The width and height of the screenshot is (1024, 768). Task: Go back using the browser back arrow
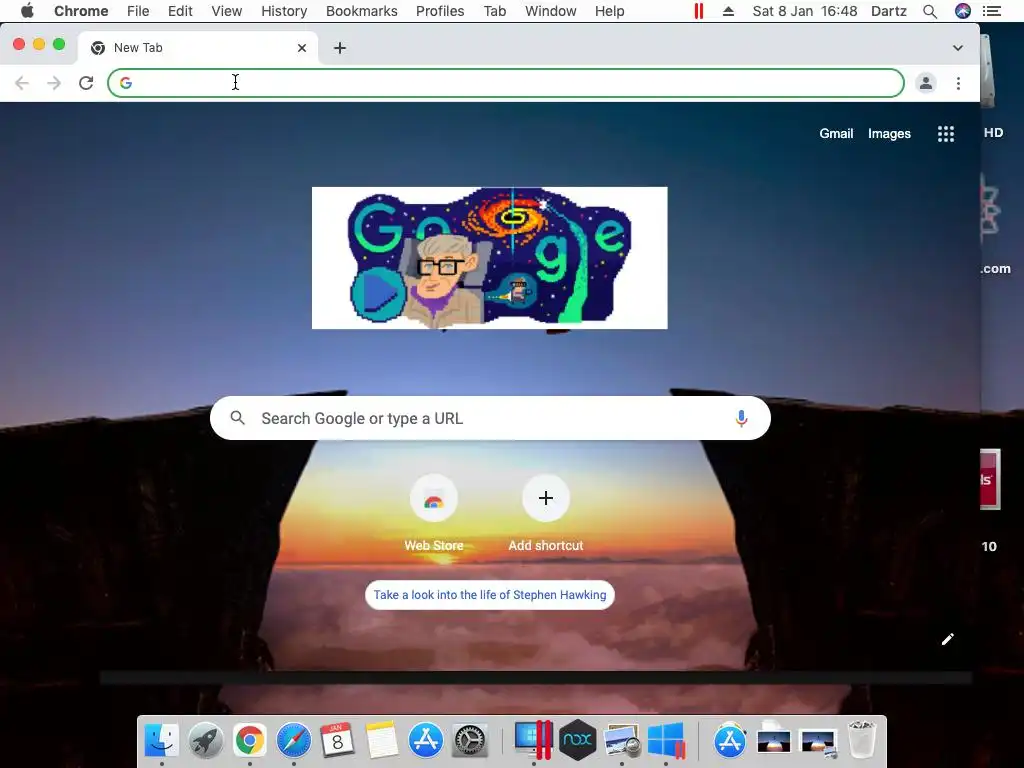pos(22,83)
